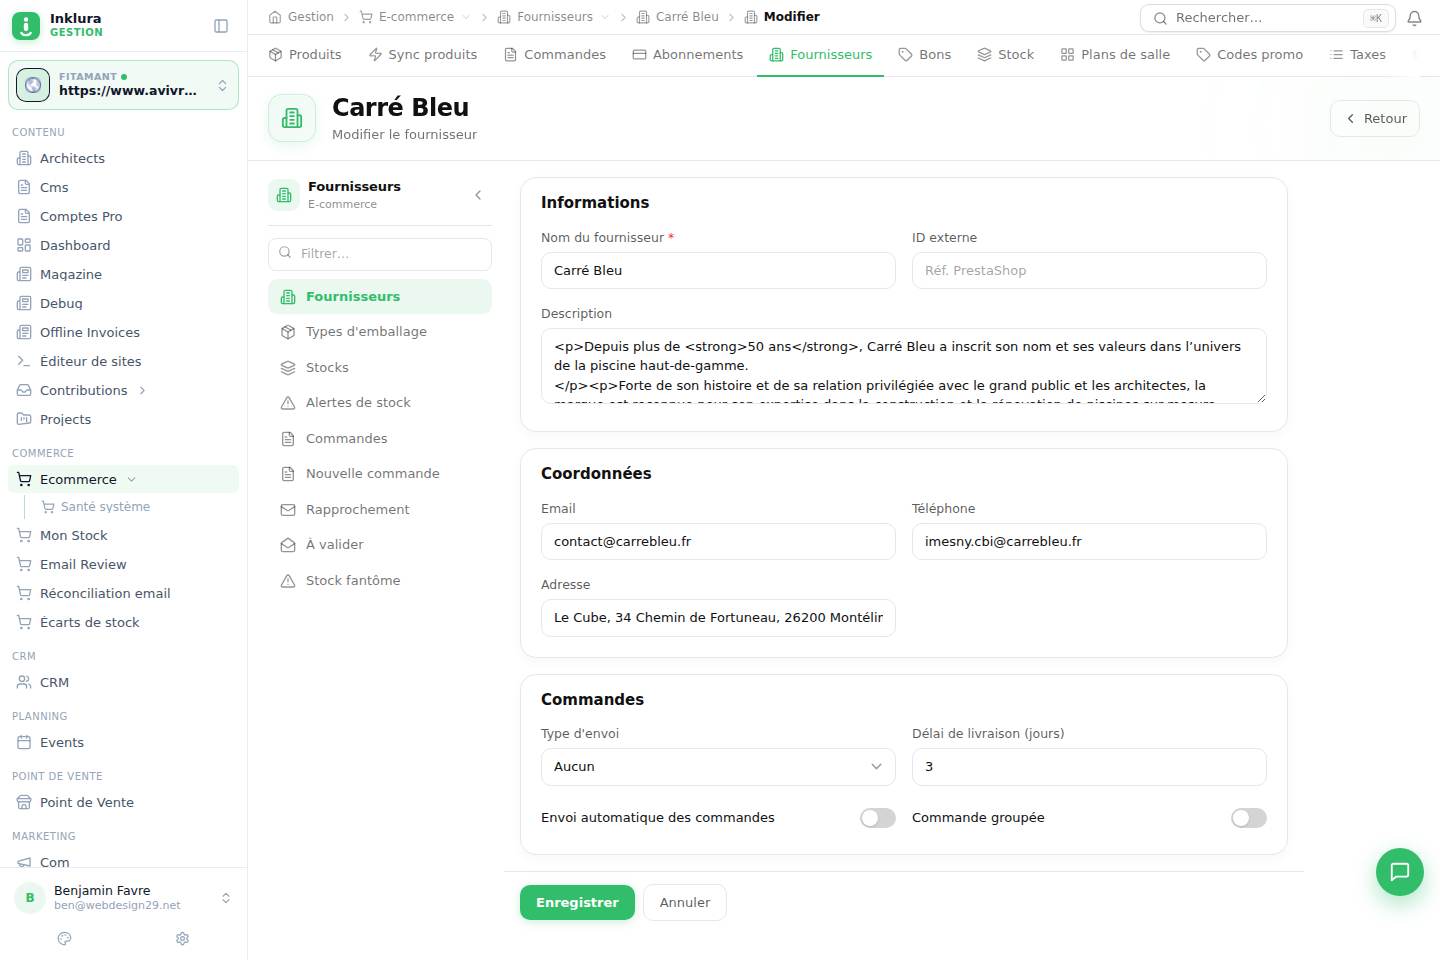Collapse the Fournisseurs sub-panel chevron
The height and width of the screenshot is (960, 1440).
point(478,195)
